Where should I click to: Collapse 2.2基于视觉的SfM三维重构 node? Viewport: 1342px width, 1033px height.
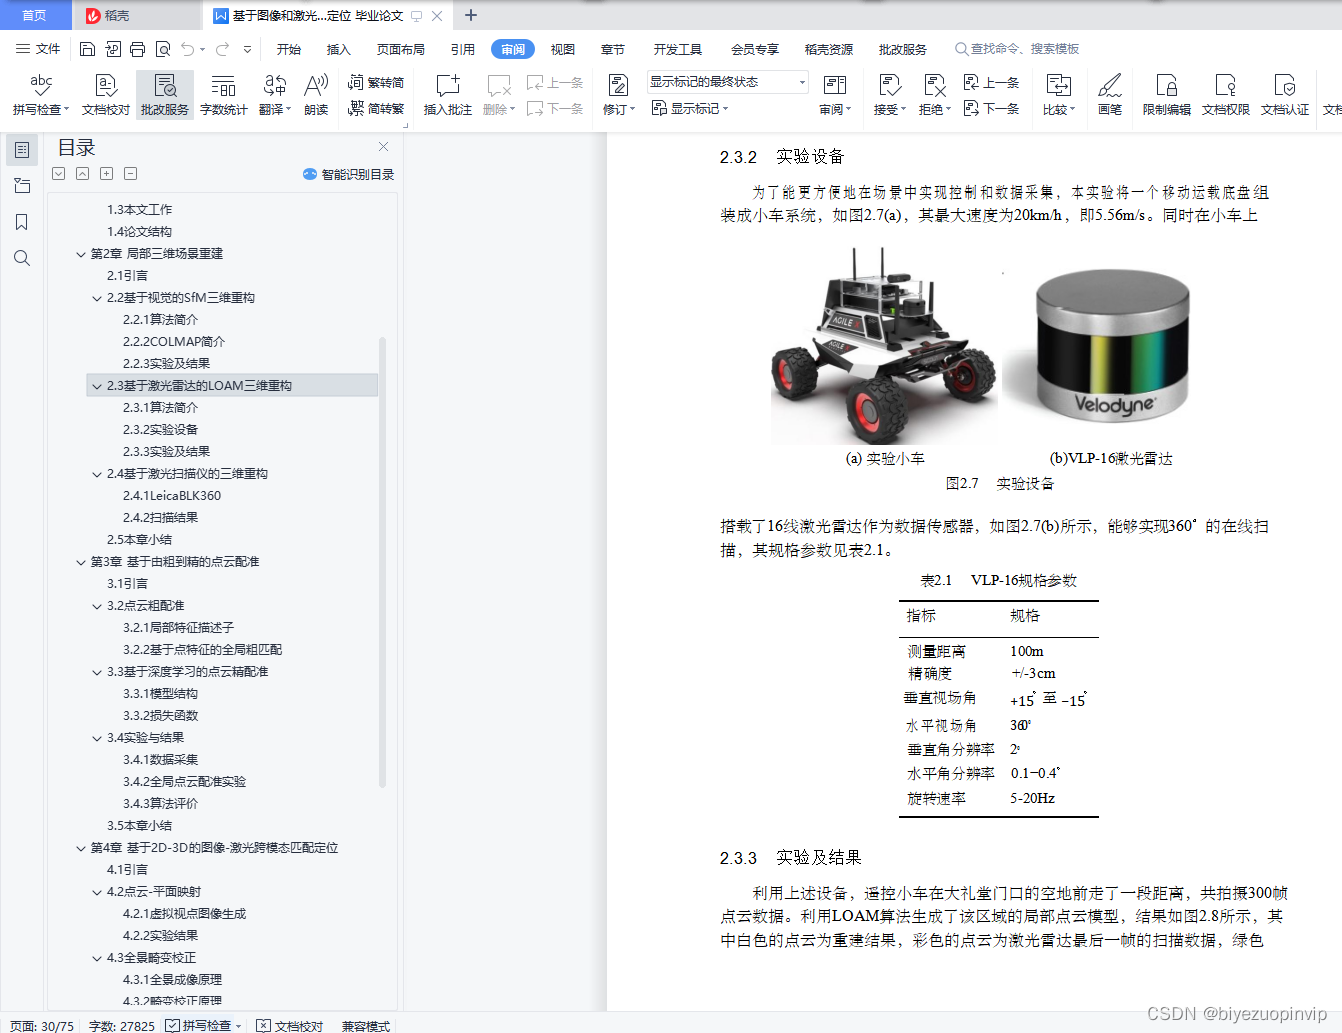click(97, 298)
